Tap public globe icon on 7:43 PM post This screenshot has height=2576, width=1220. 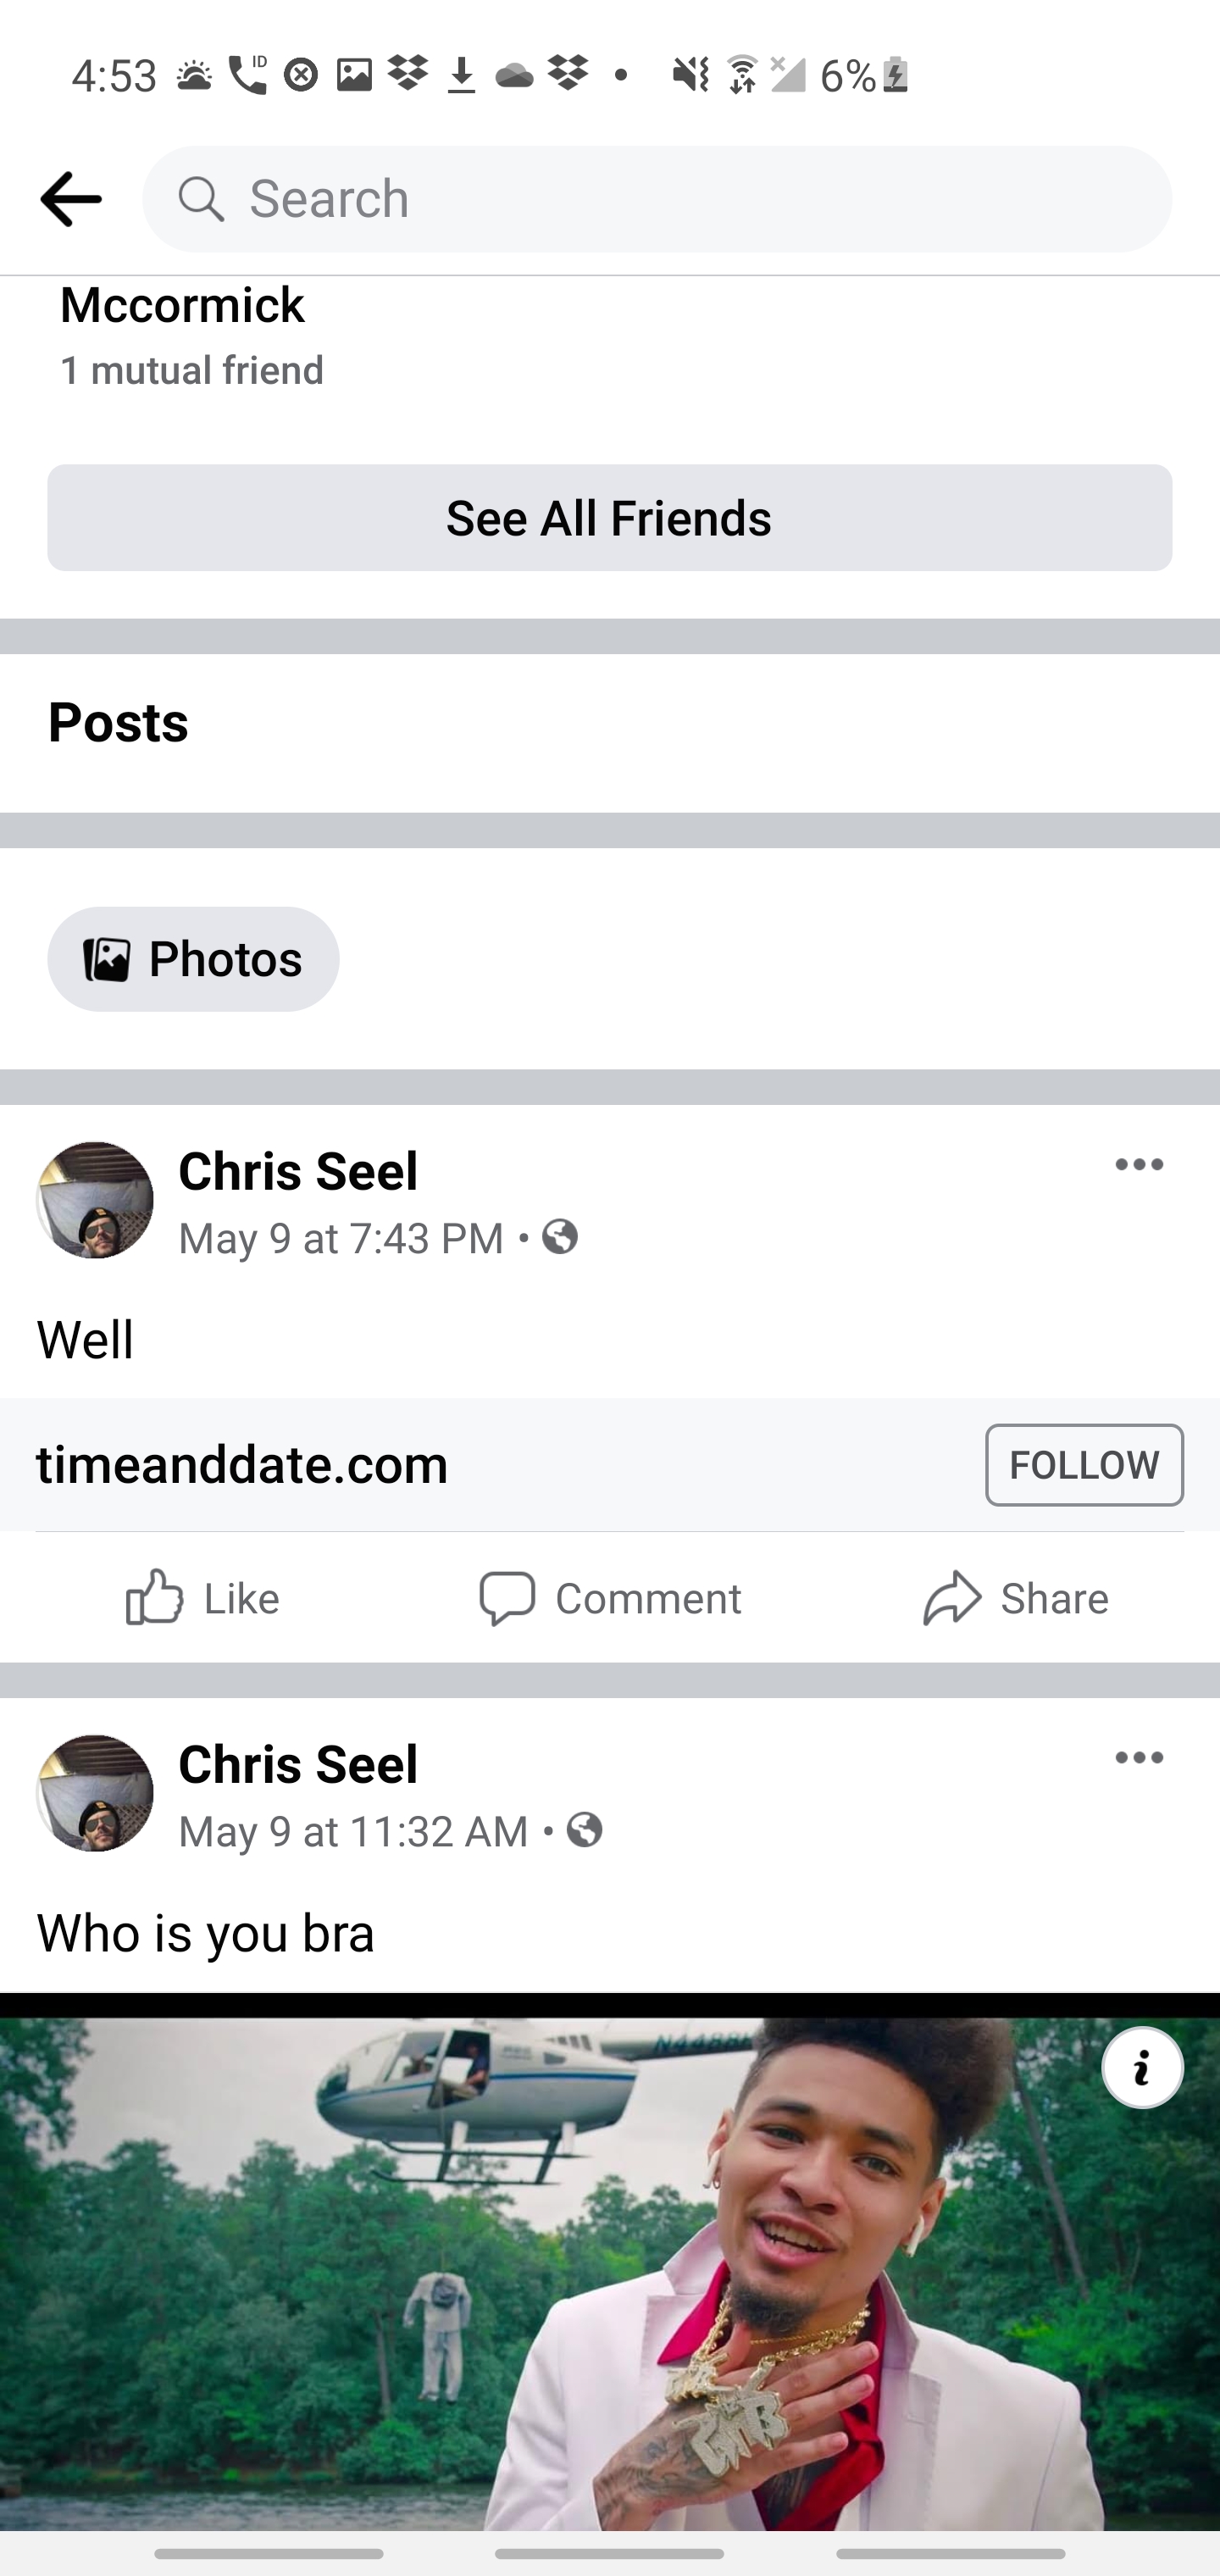560,1237
